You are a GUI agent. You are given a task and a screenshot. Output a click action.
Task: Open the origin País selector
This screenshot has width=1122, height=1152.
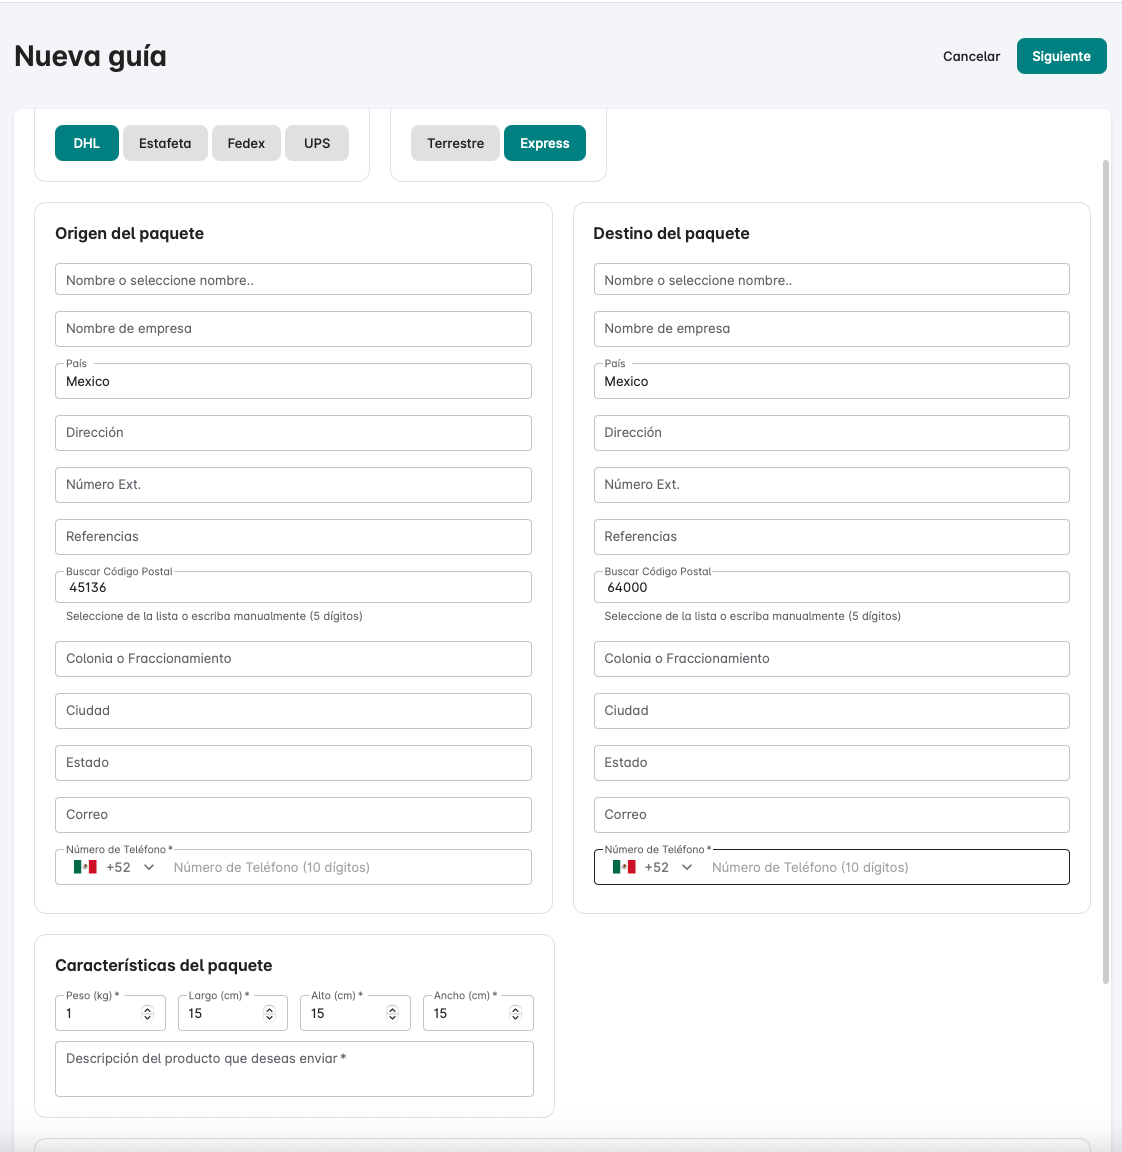point(293,382)
